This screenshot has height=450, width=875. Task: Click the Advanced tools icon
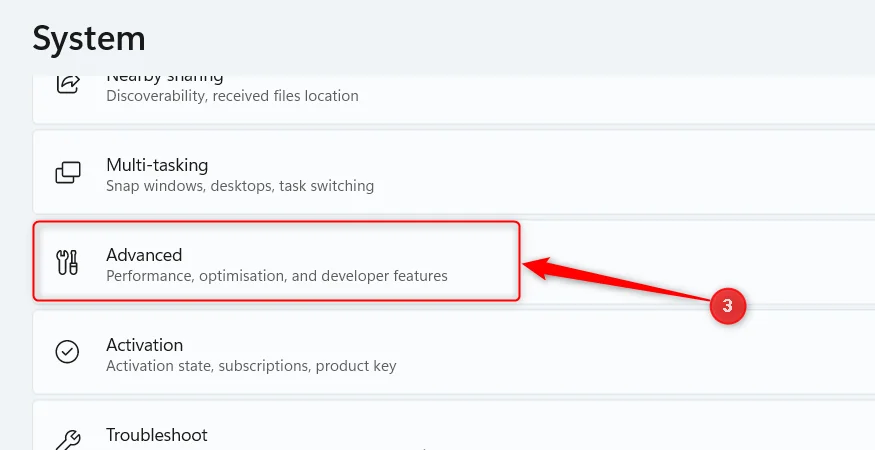pos(68,262)
